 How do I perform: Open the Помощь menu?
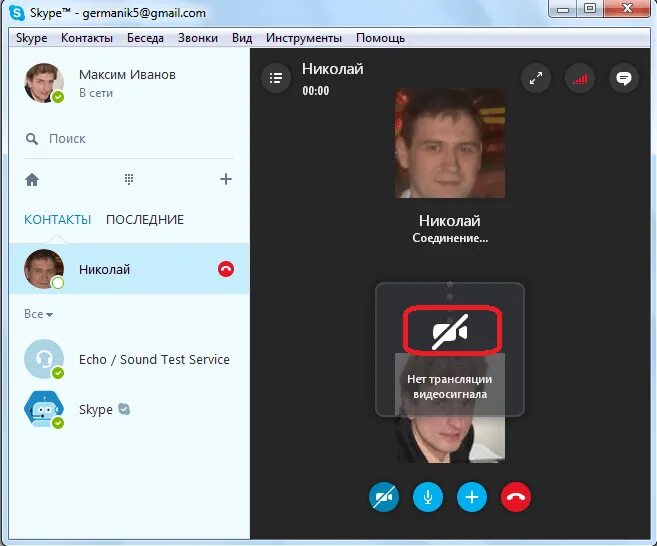[x=380, y=38]
